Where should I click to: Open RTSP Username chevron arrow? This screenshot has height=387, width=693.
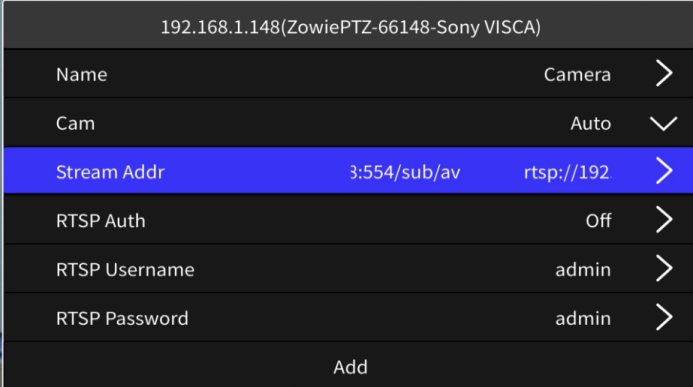(x=664, y=268)
